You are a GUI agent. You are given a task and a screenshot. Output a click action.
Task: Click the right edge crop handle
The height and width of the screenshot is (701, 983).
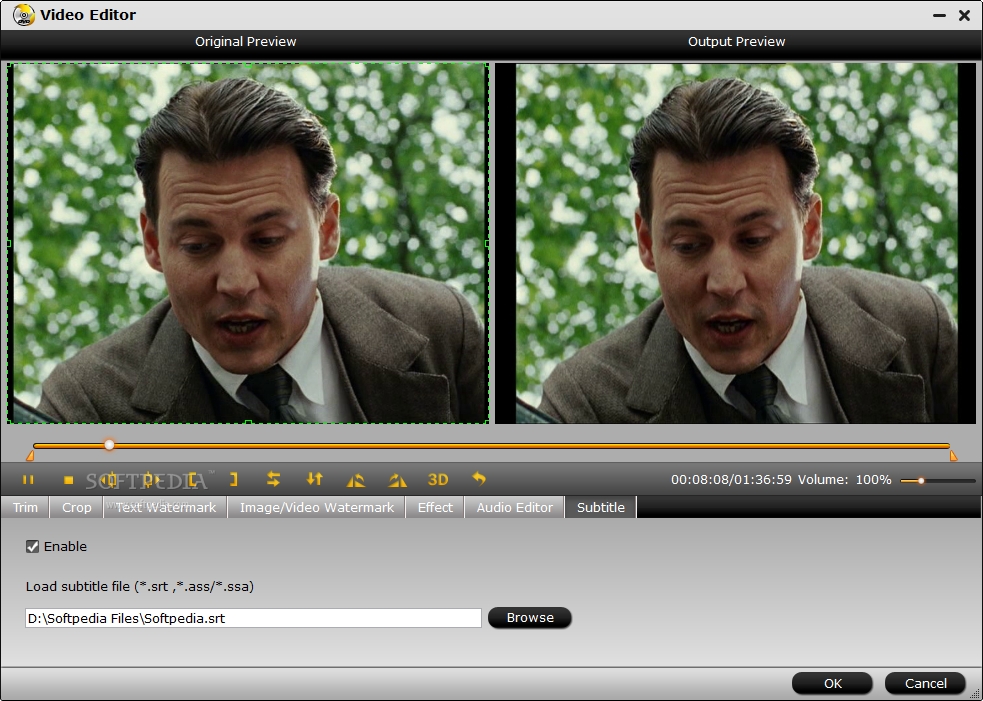[488, 243]
